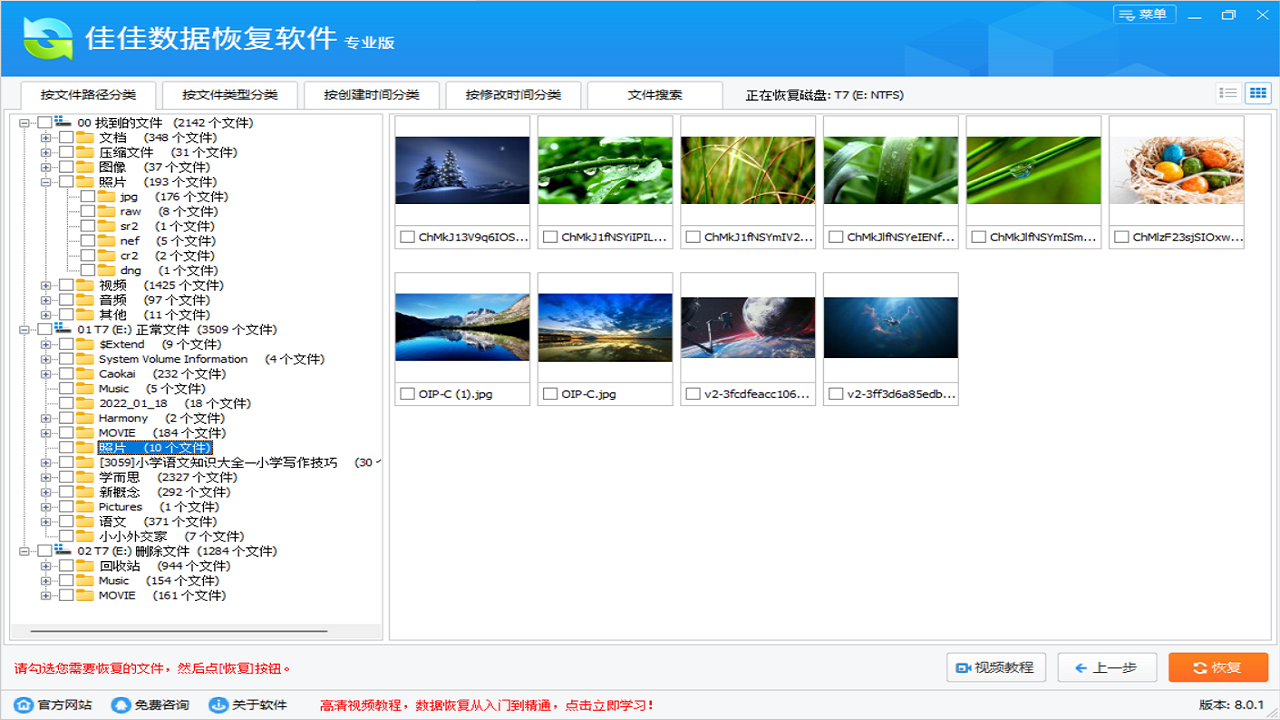Open 关于软件 via the info icon
The height and width of the screenshot is (720, 1280).
[x=217, y=704]
